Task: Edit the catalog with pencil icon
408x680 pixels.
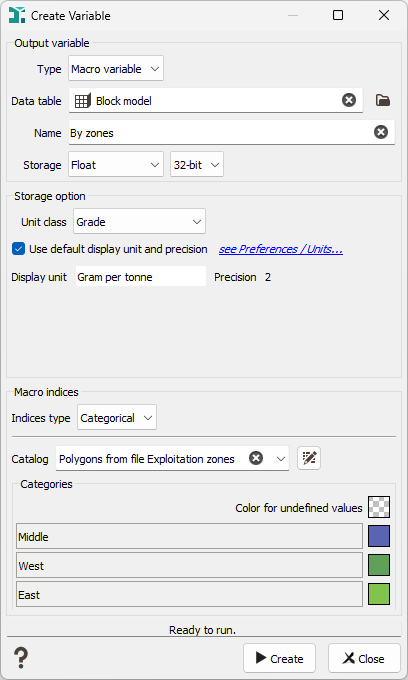Action: click(309, 458)
